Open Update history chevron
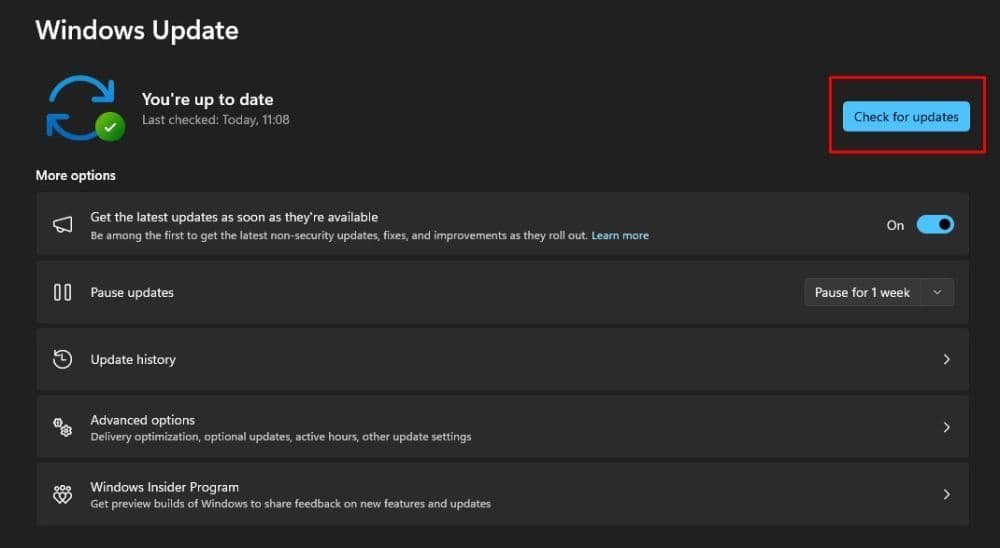The height and width of the screenshot is (548, 1000). tap(946, 360)
